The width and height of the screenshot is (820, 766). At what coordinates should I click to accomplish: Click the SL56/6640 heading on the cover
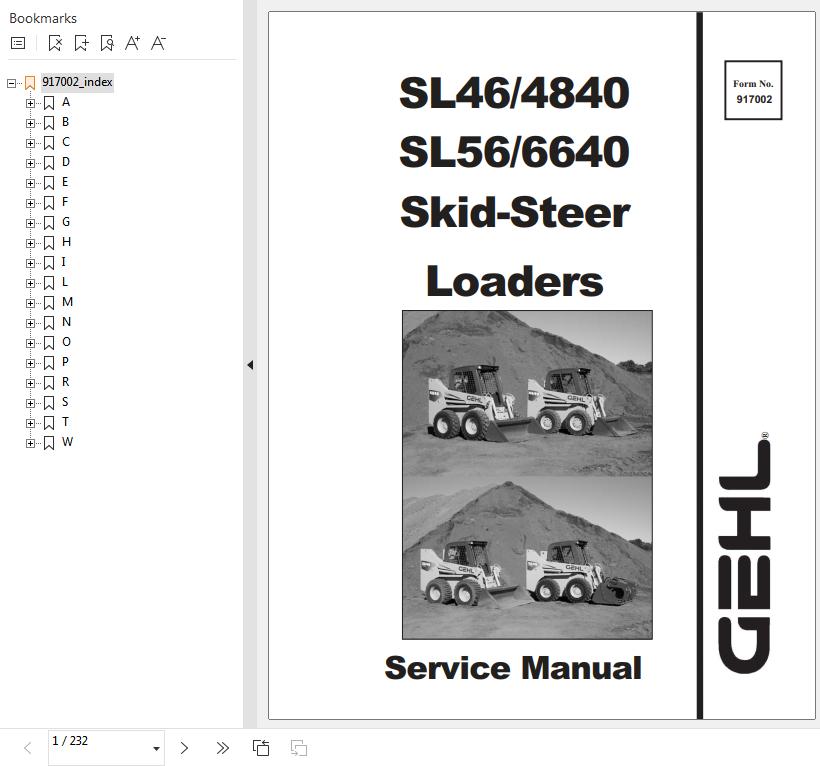515,152
